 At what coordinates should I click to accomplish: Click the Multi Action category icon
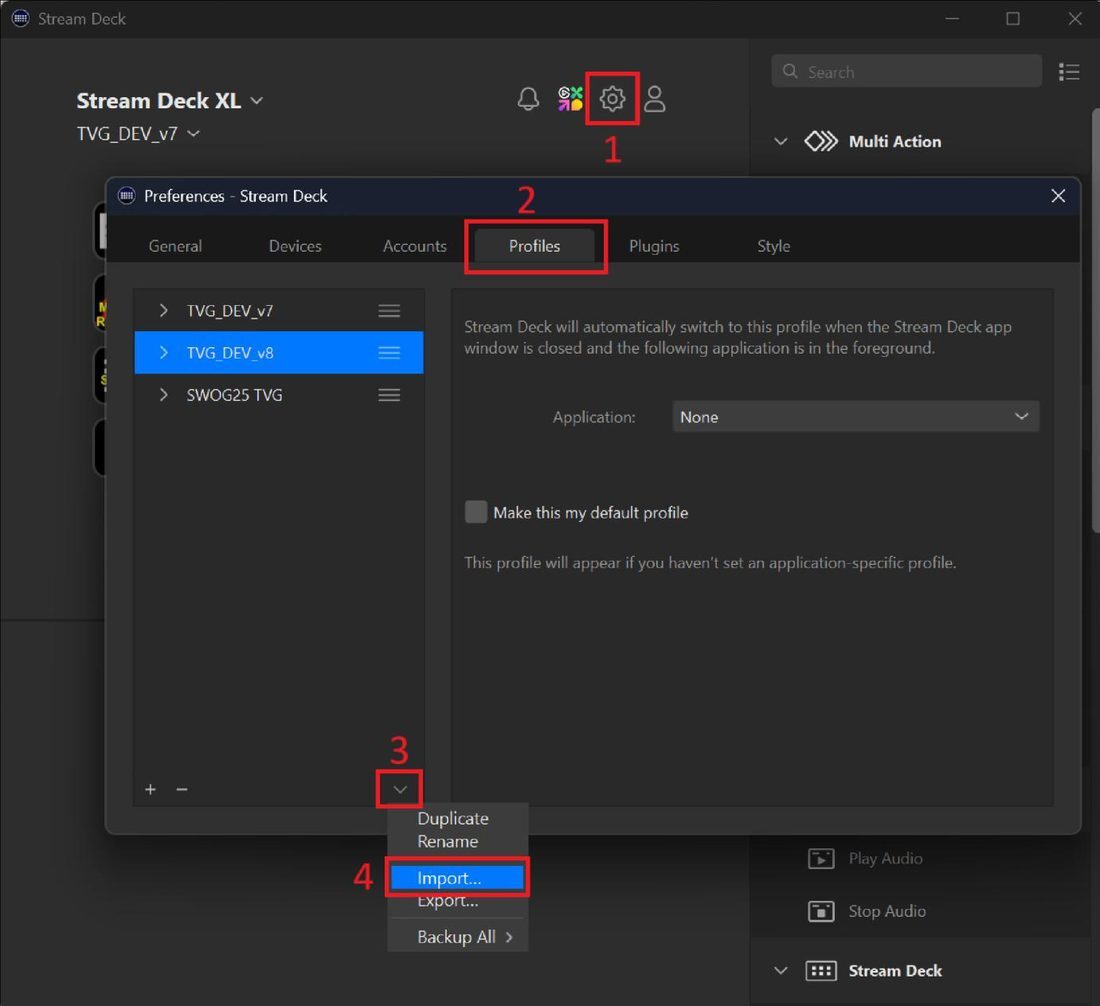821,142
